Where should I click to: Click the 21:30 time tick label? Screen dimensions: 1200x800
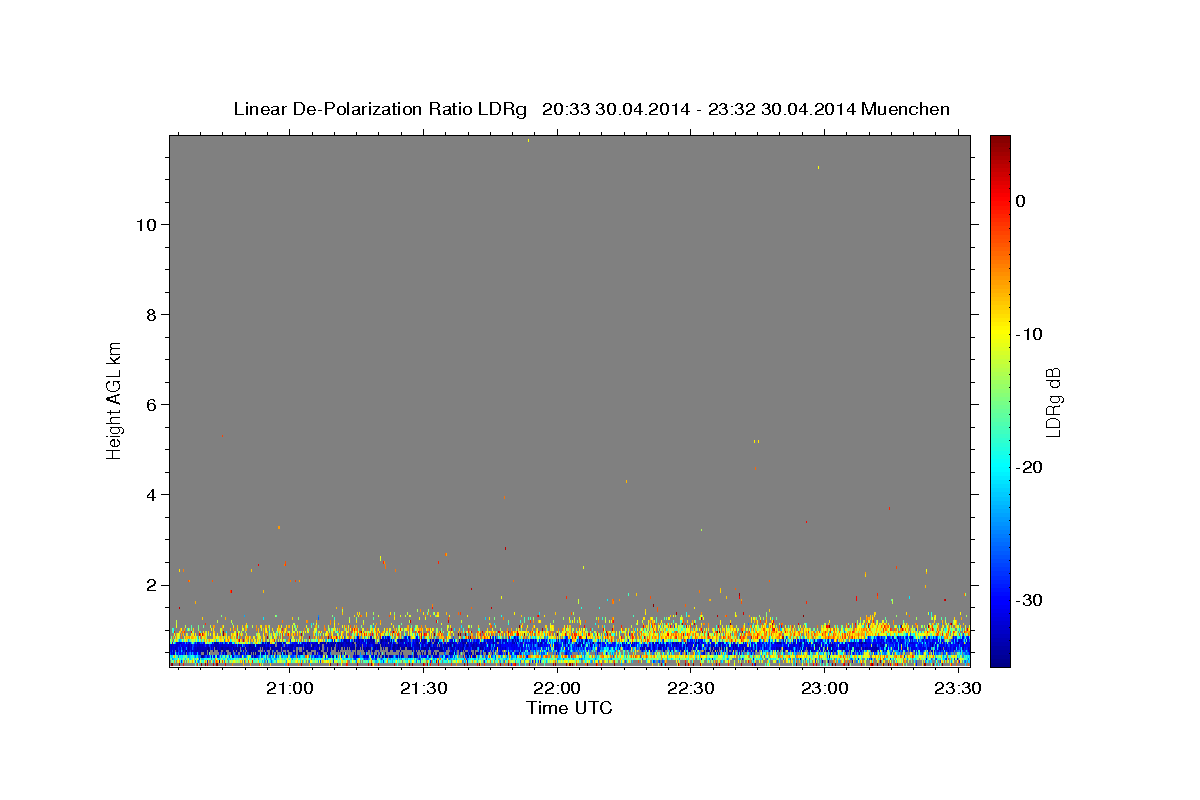pyautogui.click(x=424, y=689)
